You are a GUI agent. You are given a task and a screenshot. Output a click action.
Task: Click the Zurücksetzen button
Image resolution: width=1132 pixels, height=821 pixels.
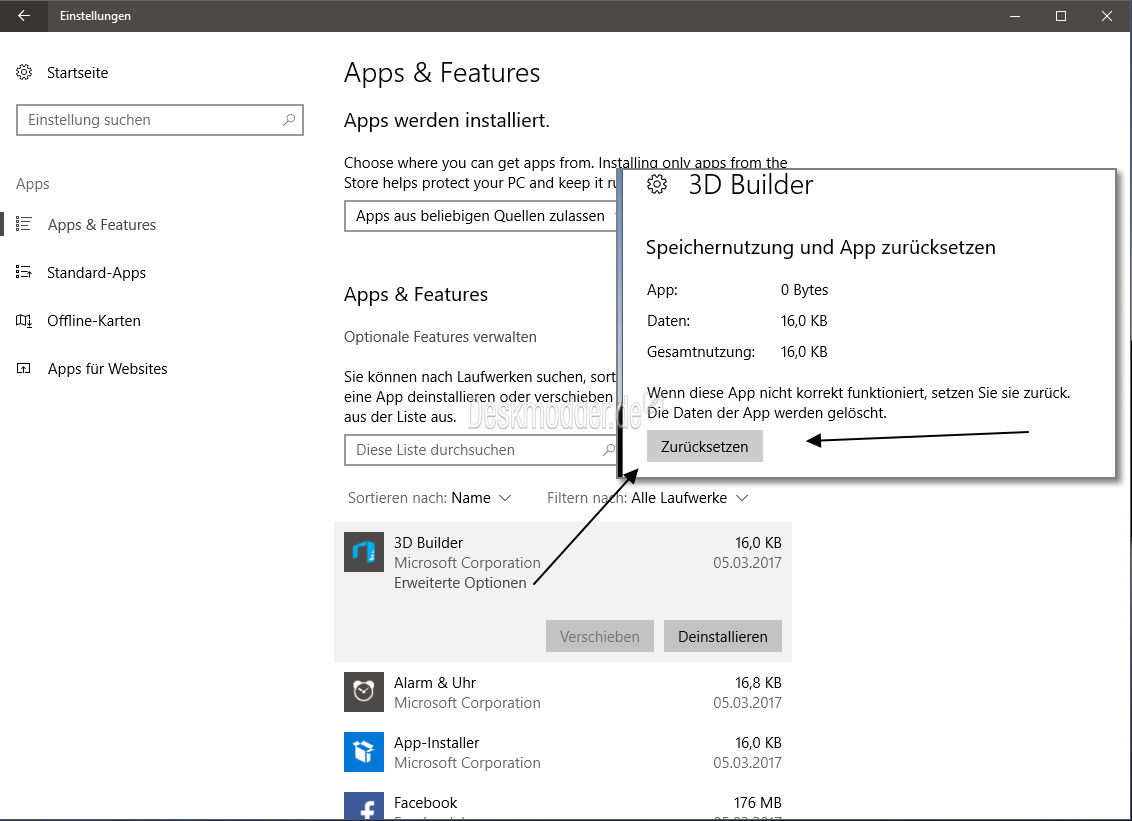click(x=705, y=446)
